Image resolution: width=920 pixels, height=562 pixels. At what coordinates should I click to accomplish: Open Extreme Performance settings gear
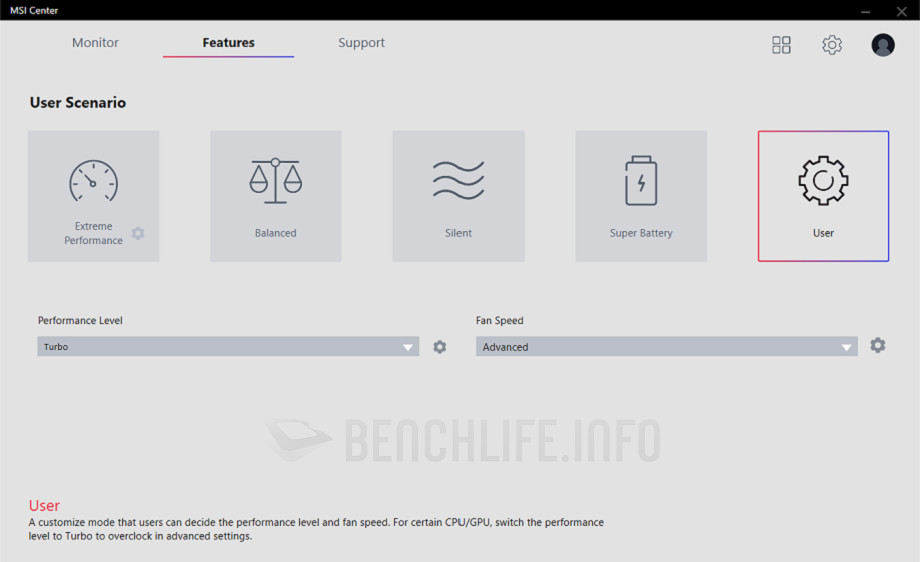click(x=138, y=233)
